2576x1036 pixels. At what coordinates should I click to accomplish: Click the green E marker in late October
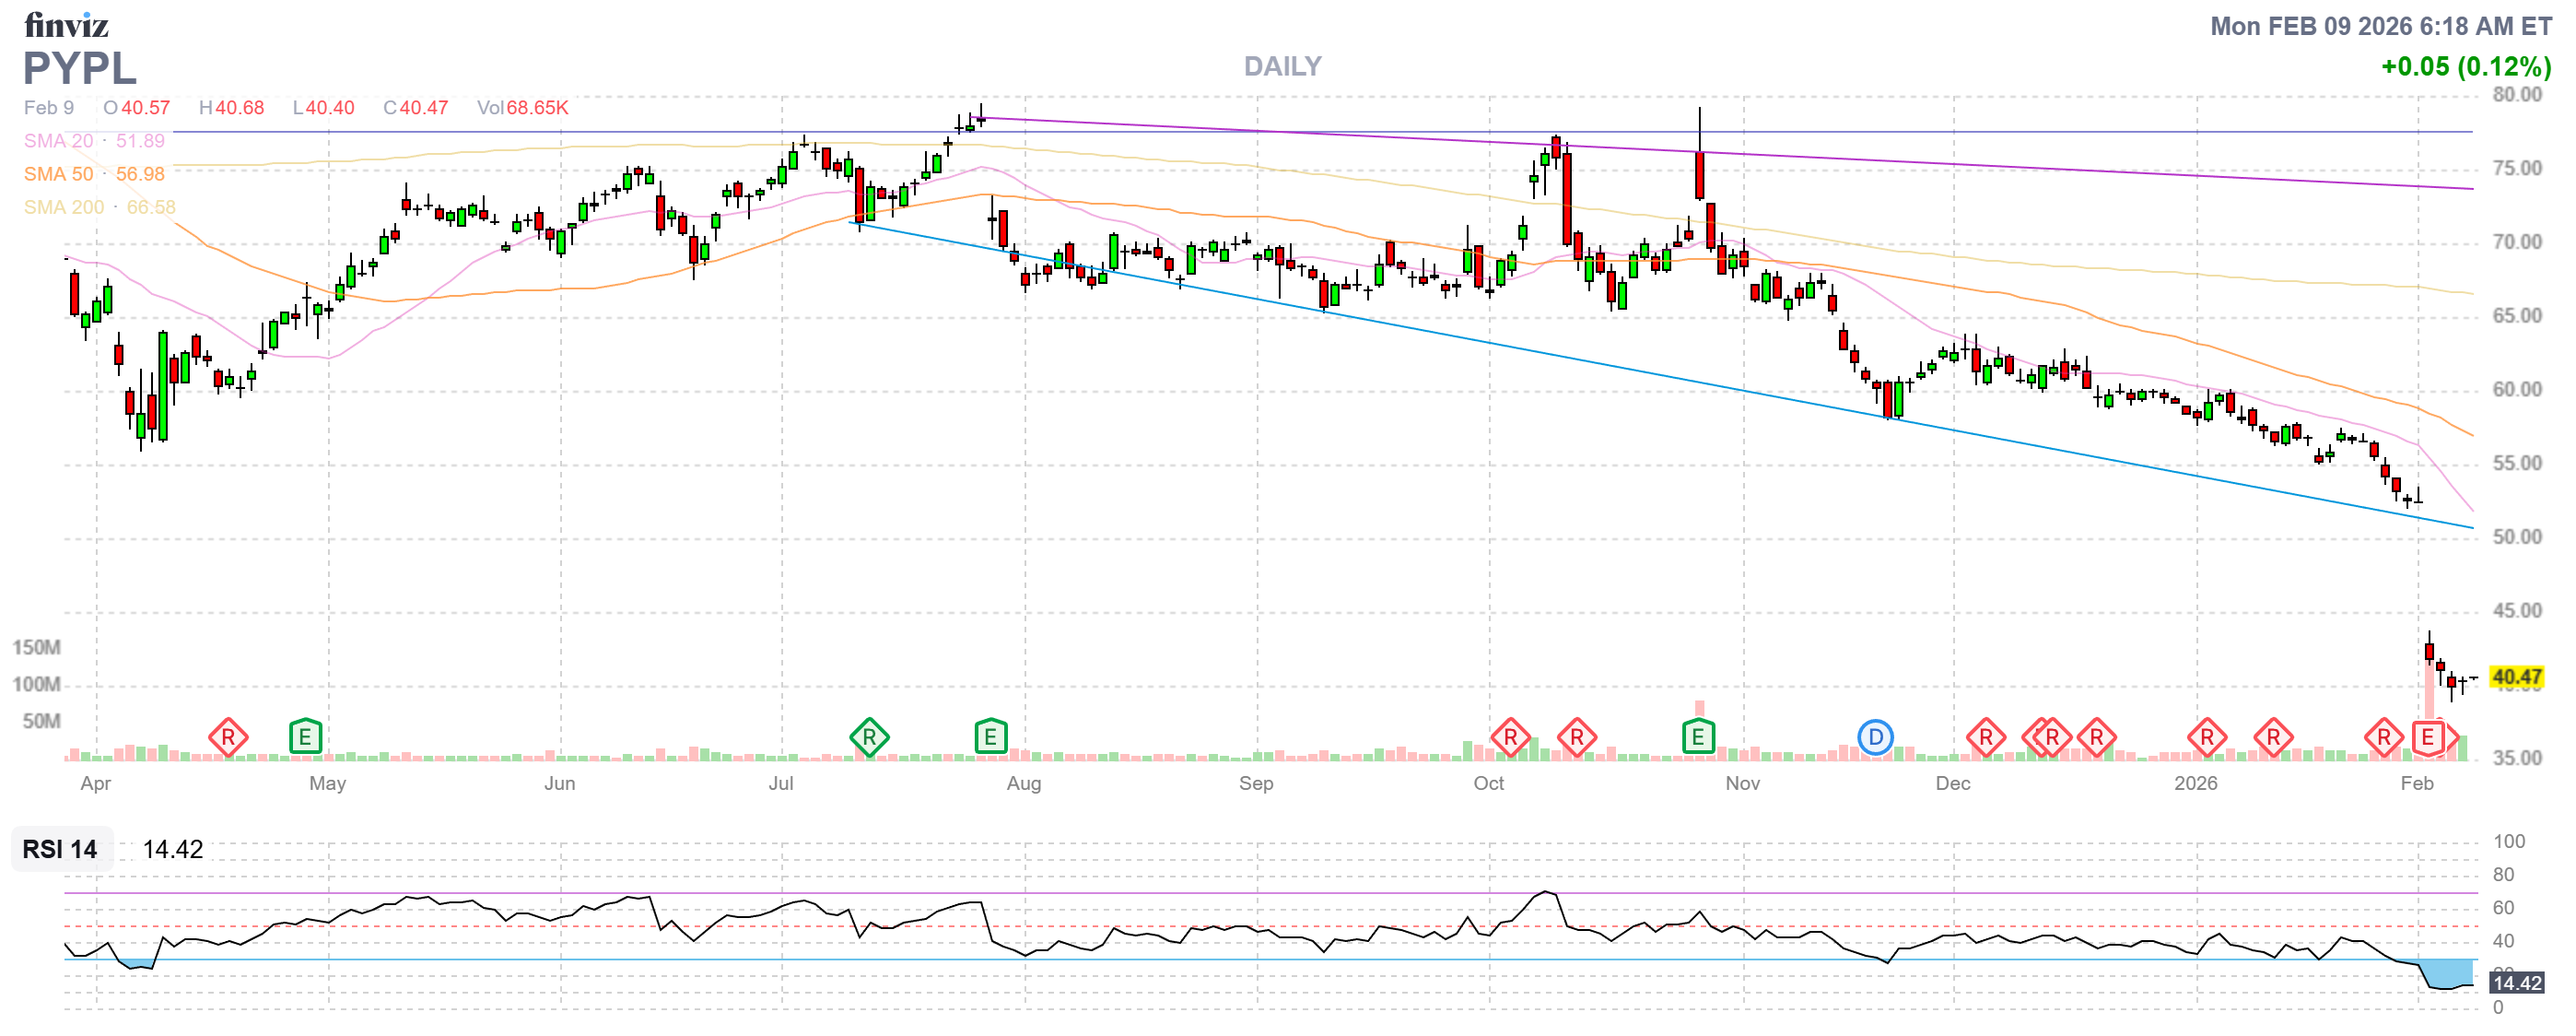click(x=1697, y=738)
